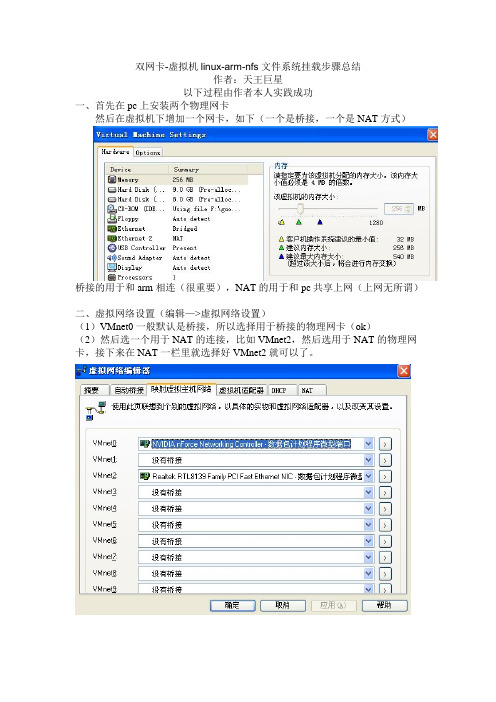Viewport: 496px width, 702px height.
Task: Open VMnet2 arrow button settings
Action: point(385,476)
